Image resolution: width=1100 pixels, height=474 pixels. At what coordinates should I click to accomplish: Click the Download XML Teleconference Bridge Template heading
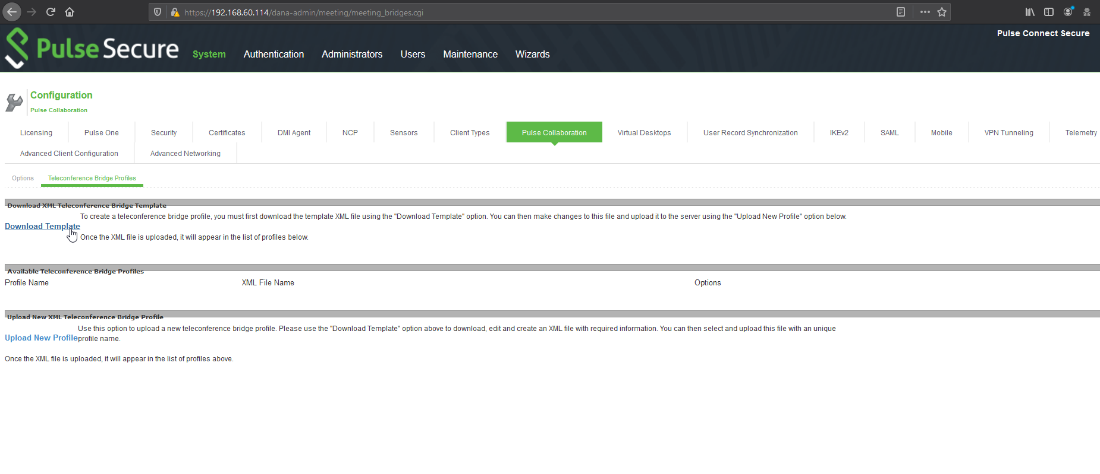click(87, 205)
